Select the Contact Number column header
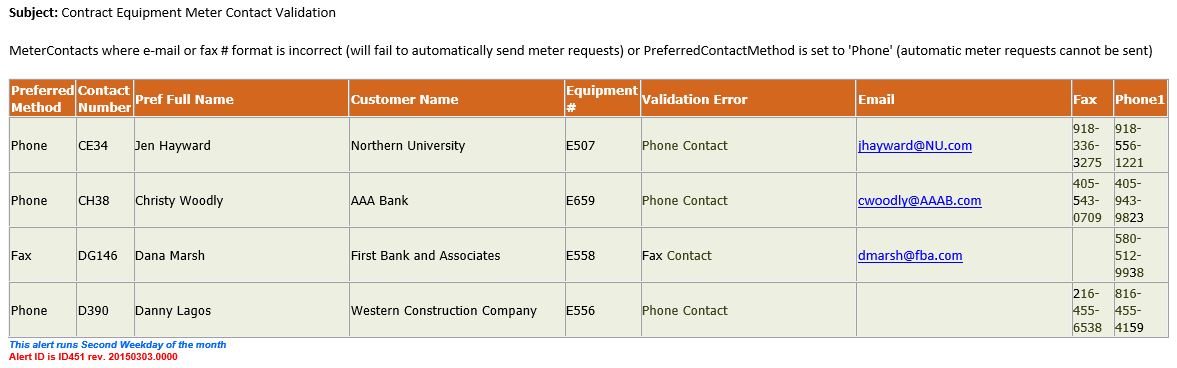Viewport: 1177px width, 368px height. [x=104, y=99]
